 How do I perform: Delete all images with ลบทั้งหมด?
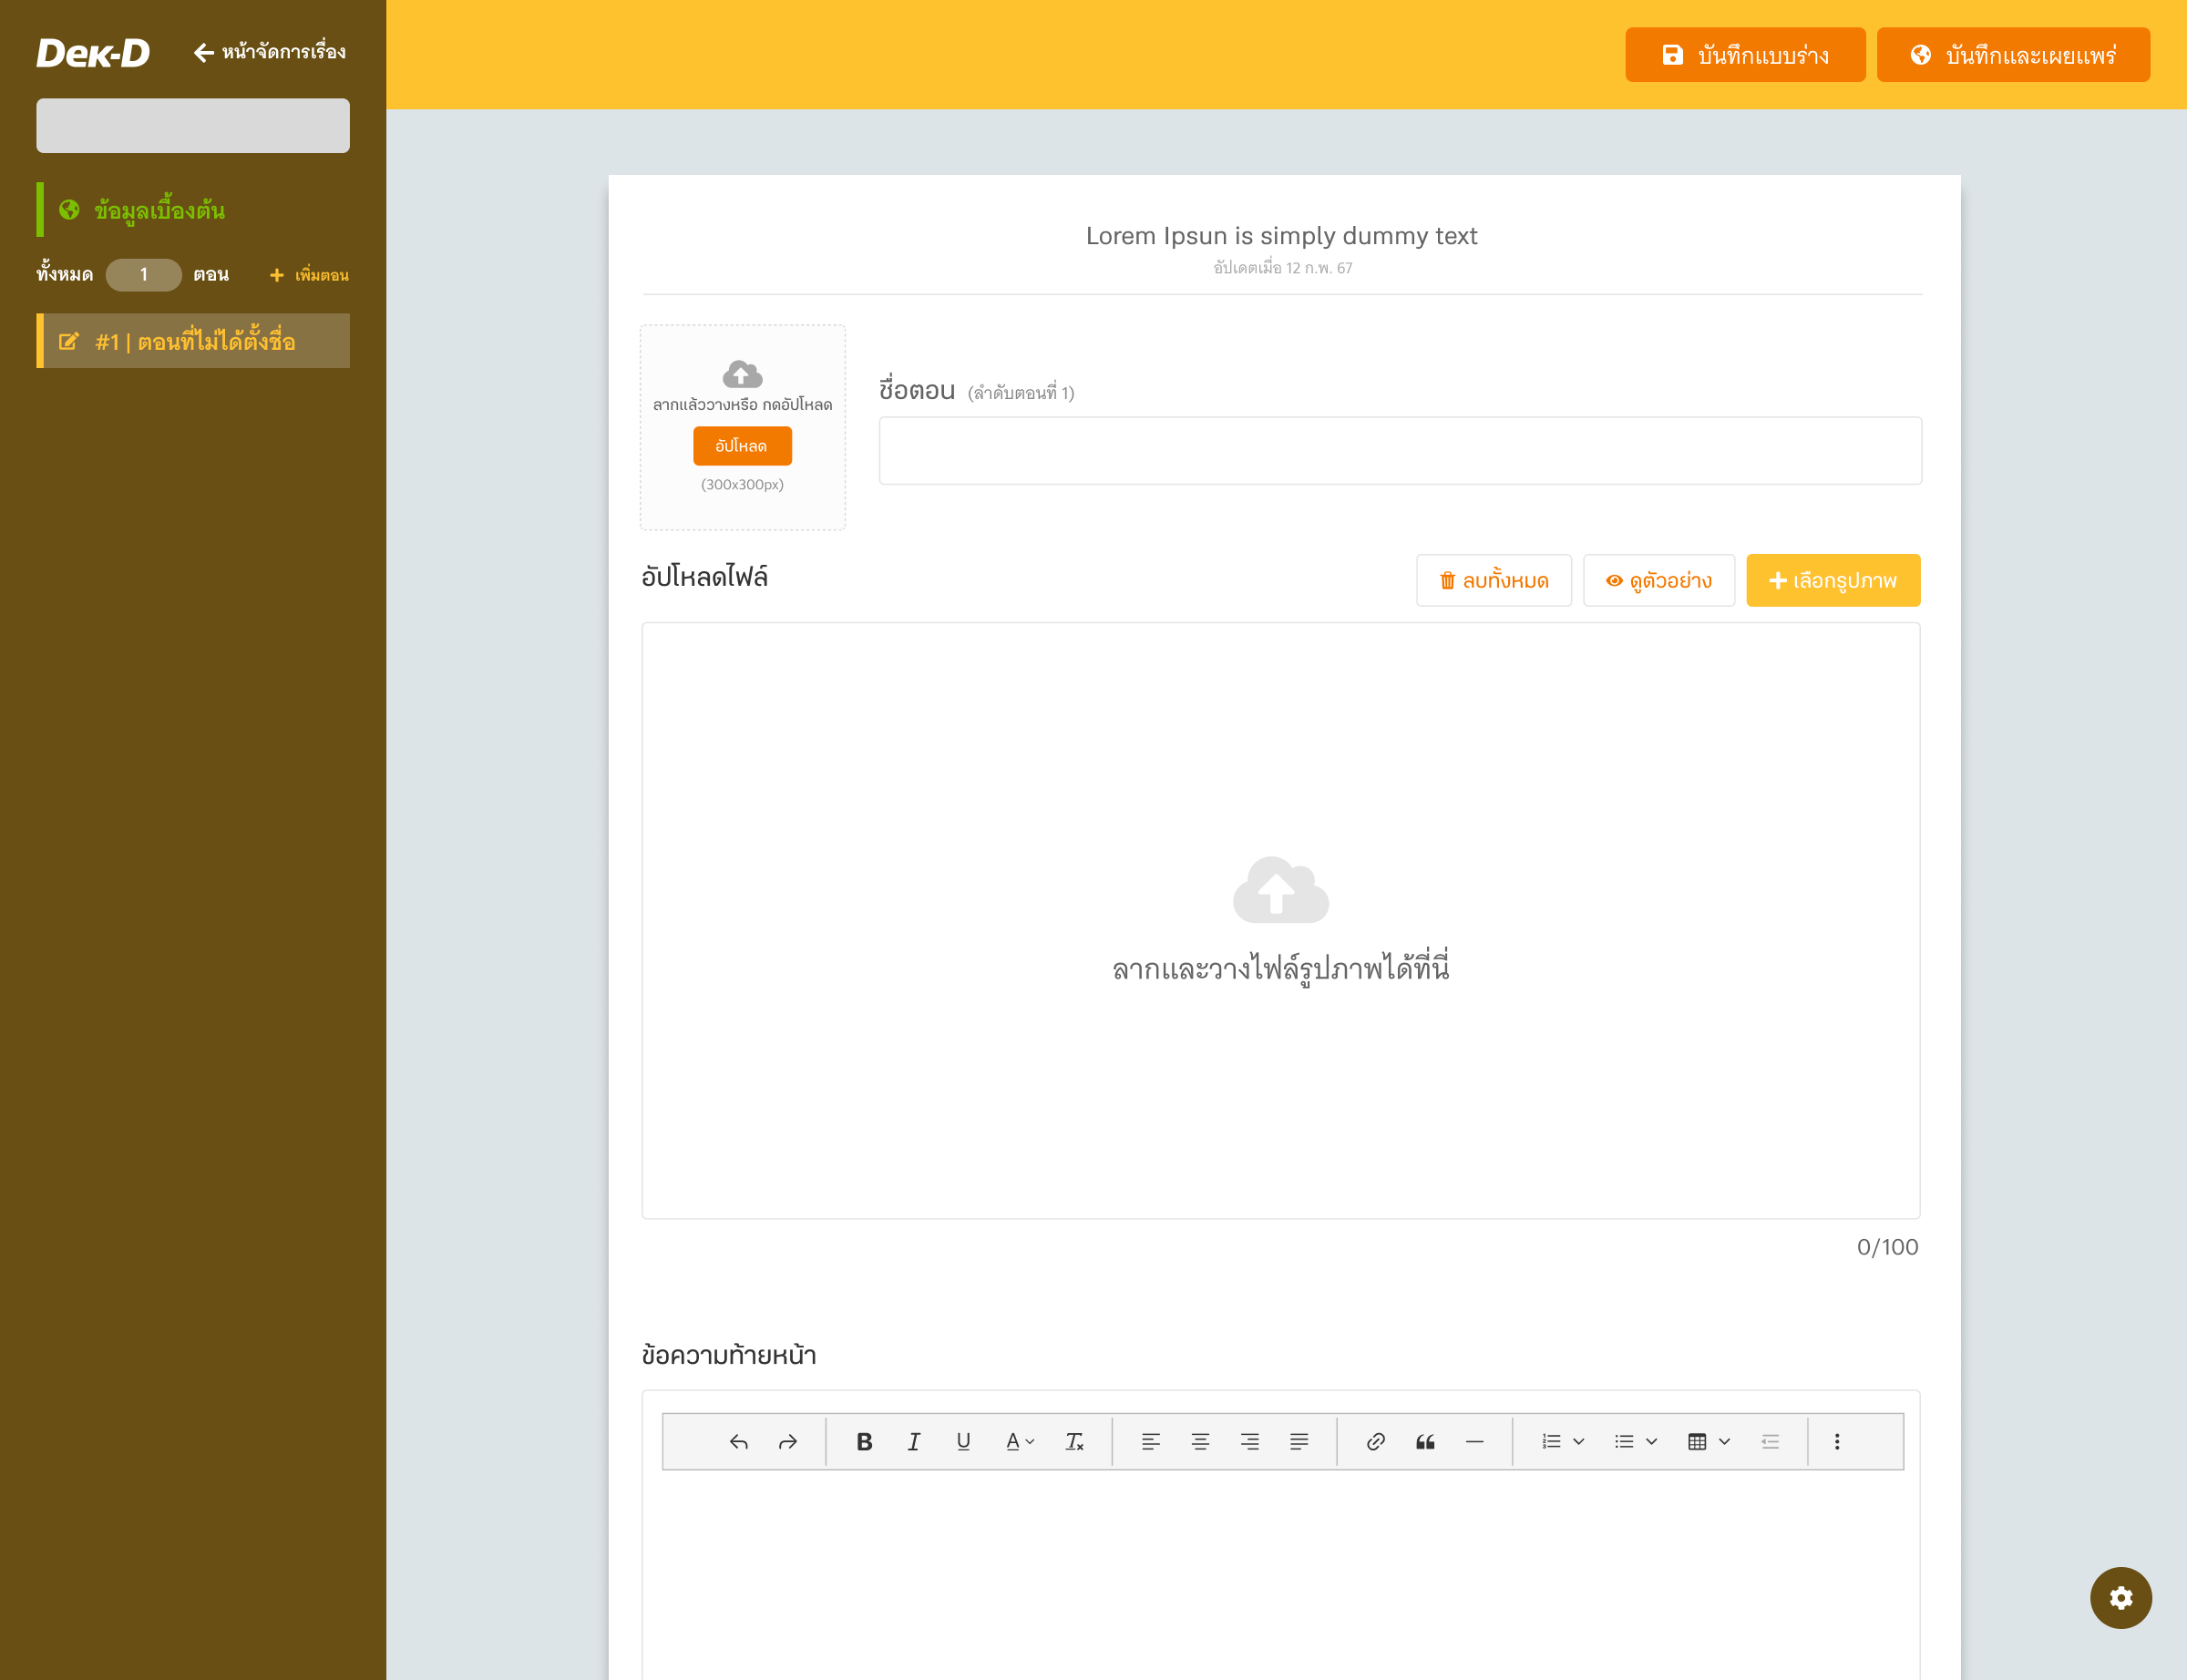pos(1494,580)
